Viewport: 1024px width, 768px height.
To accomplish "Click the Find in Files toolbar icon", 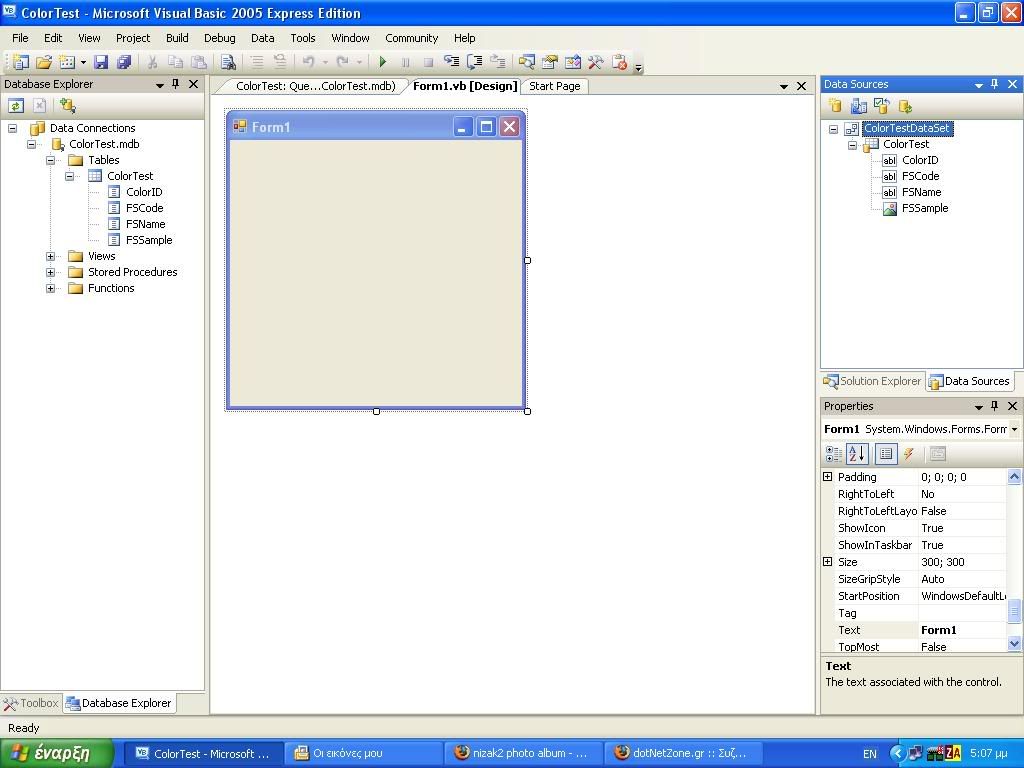I will (x=228, y=62).
